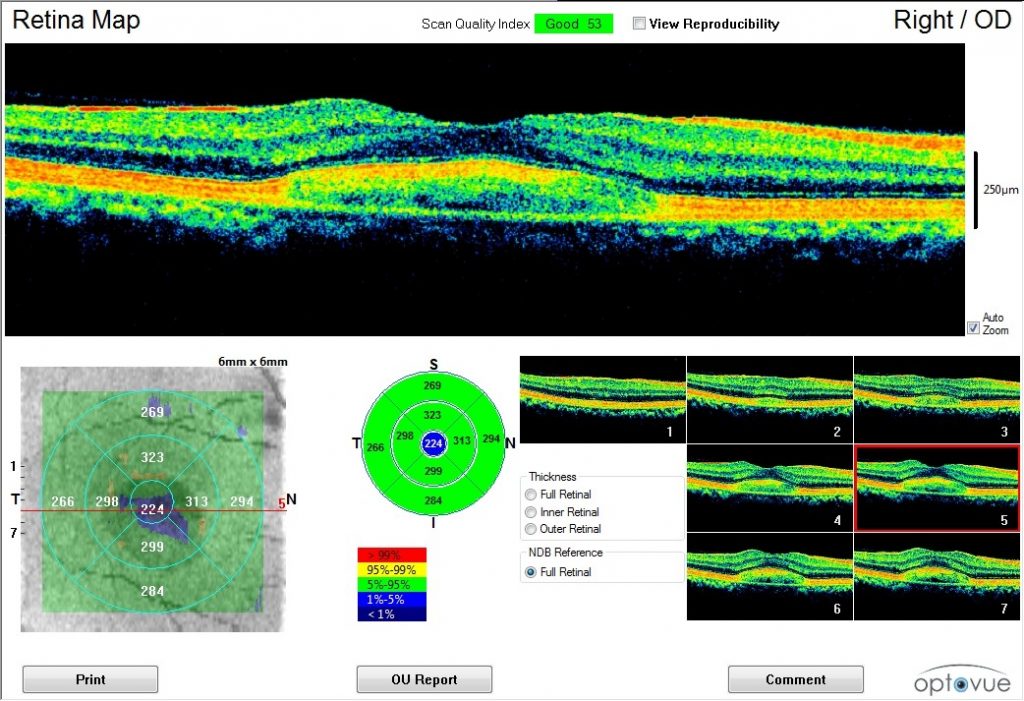Enable View Reproducibility
The image size is (1024, 701).
(x=637, y=24)
